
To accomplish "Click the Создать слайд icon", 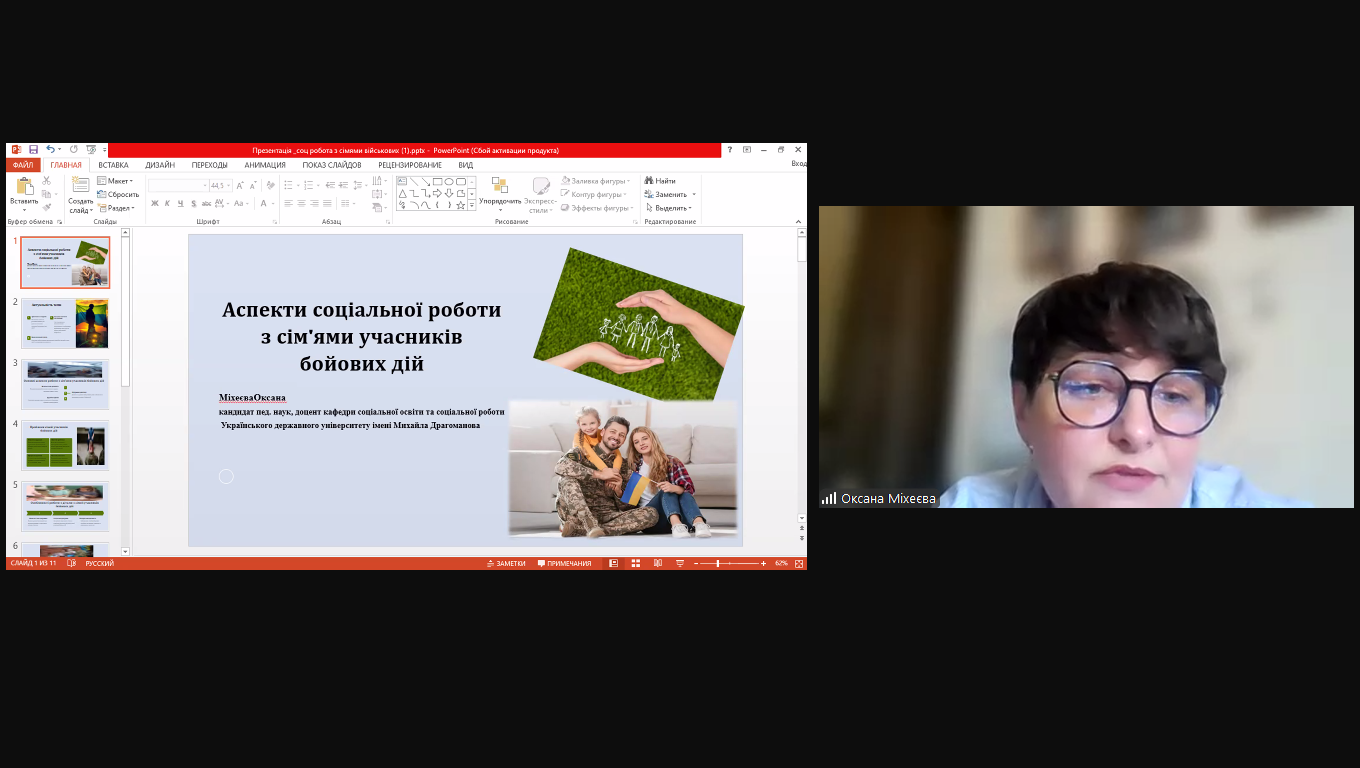I will pos(80,186).
